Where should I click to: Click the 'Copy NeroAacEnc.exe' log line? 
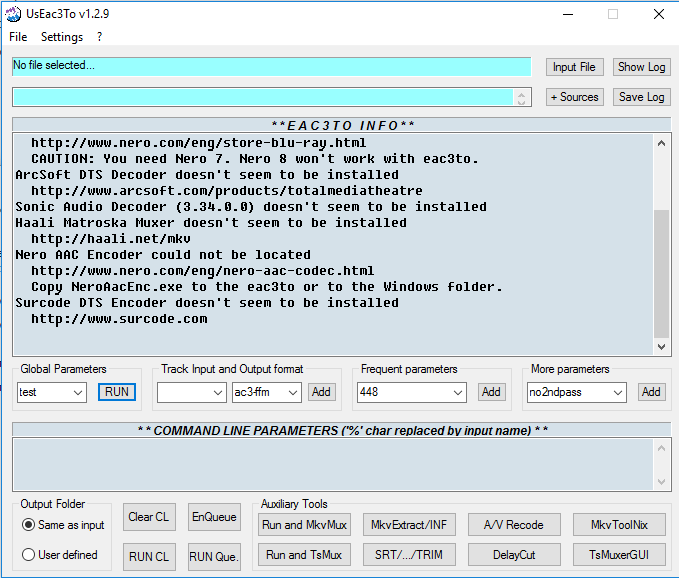click(267, 287)
